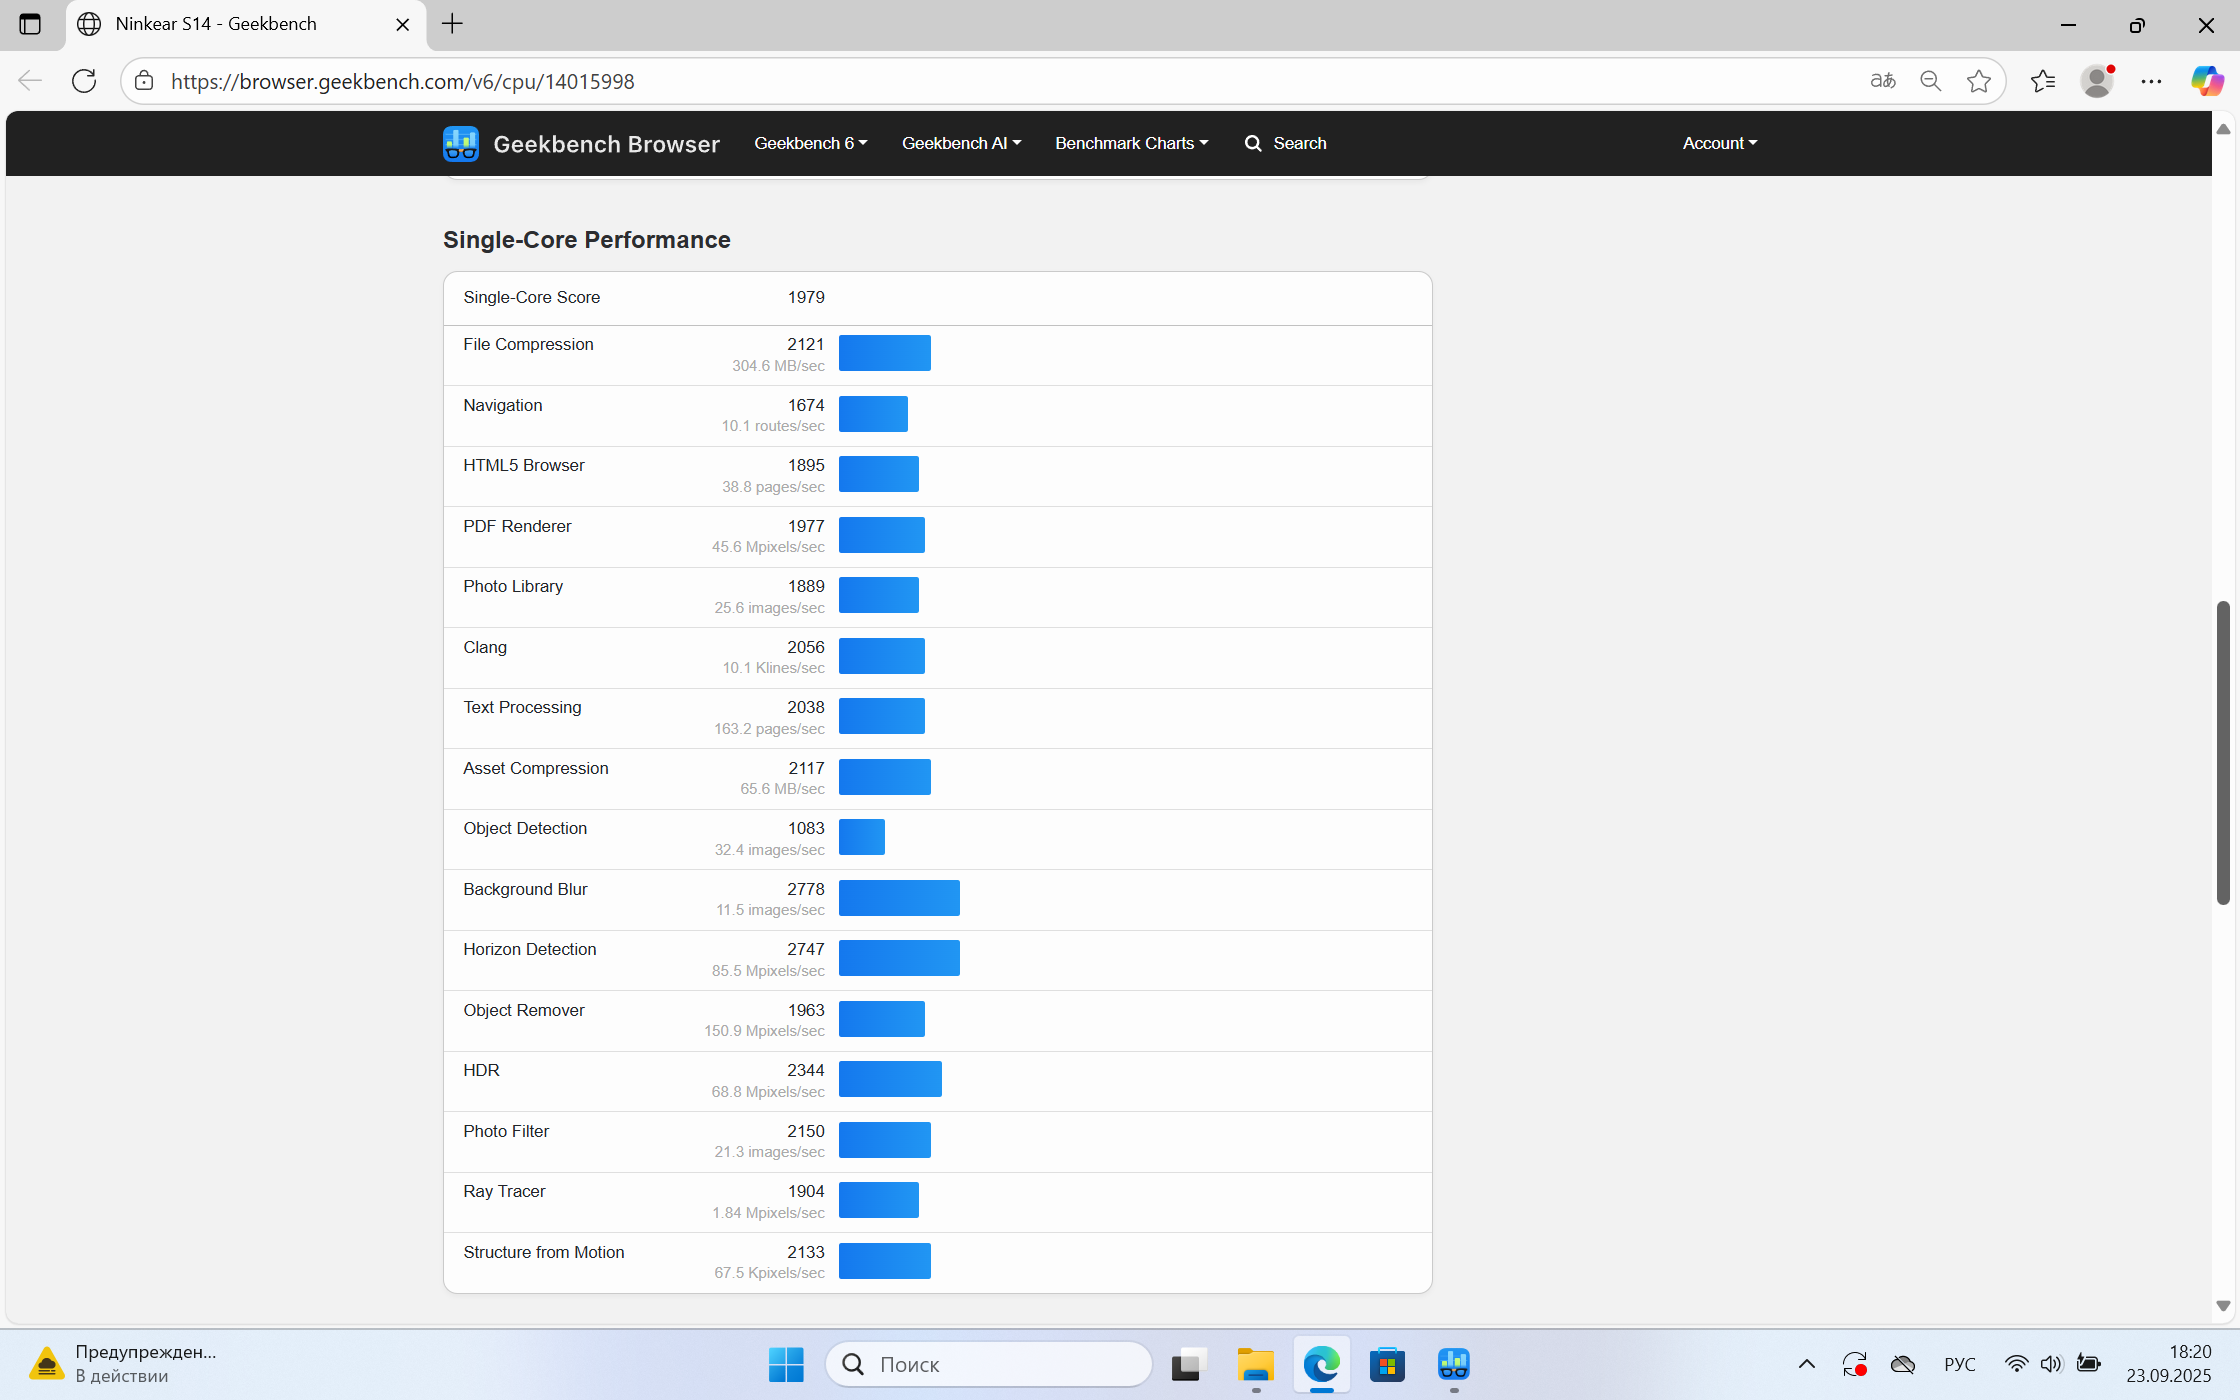The width and height of the screenshot is (2240, 1400).
Task: Click the Geekbench Browser logo icon
Action: pos(461,144)
